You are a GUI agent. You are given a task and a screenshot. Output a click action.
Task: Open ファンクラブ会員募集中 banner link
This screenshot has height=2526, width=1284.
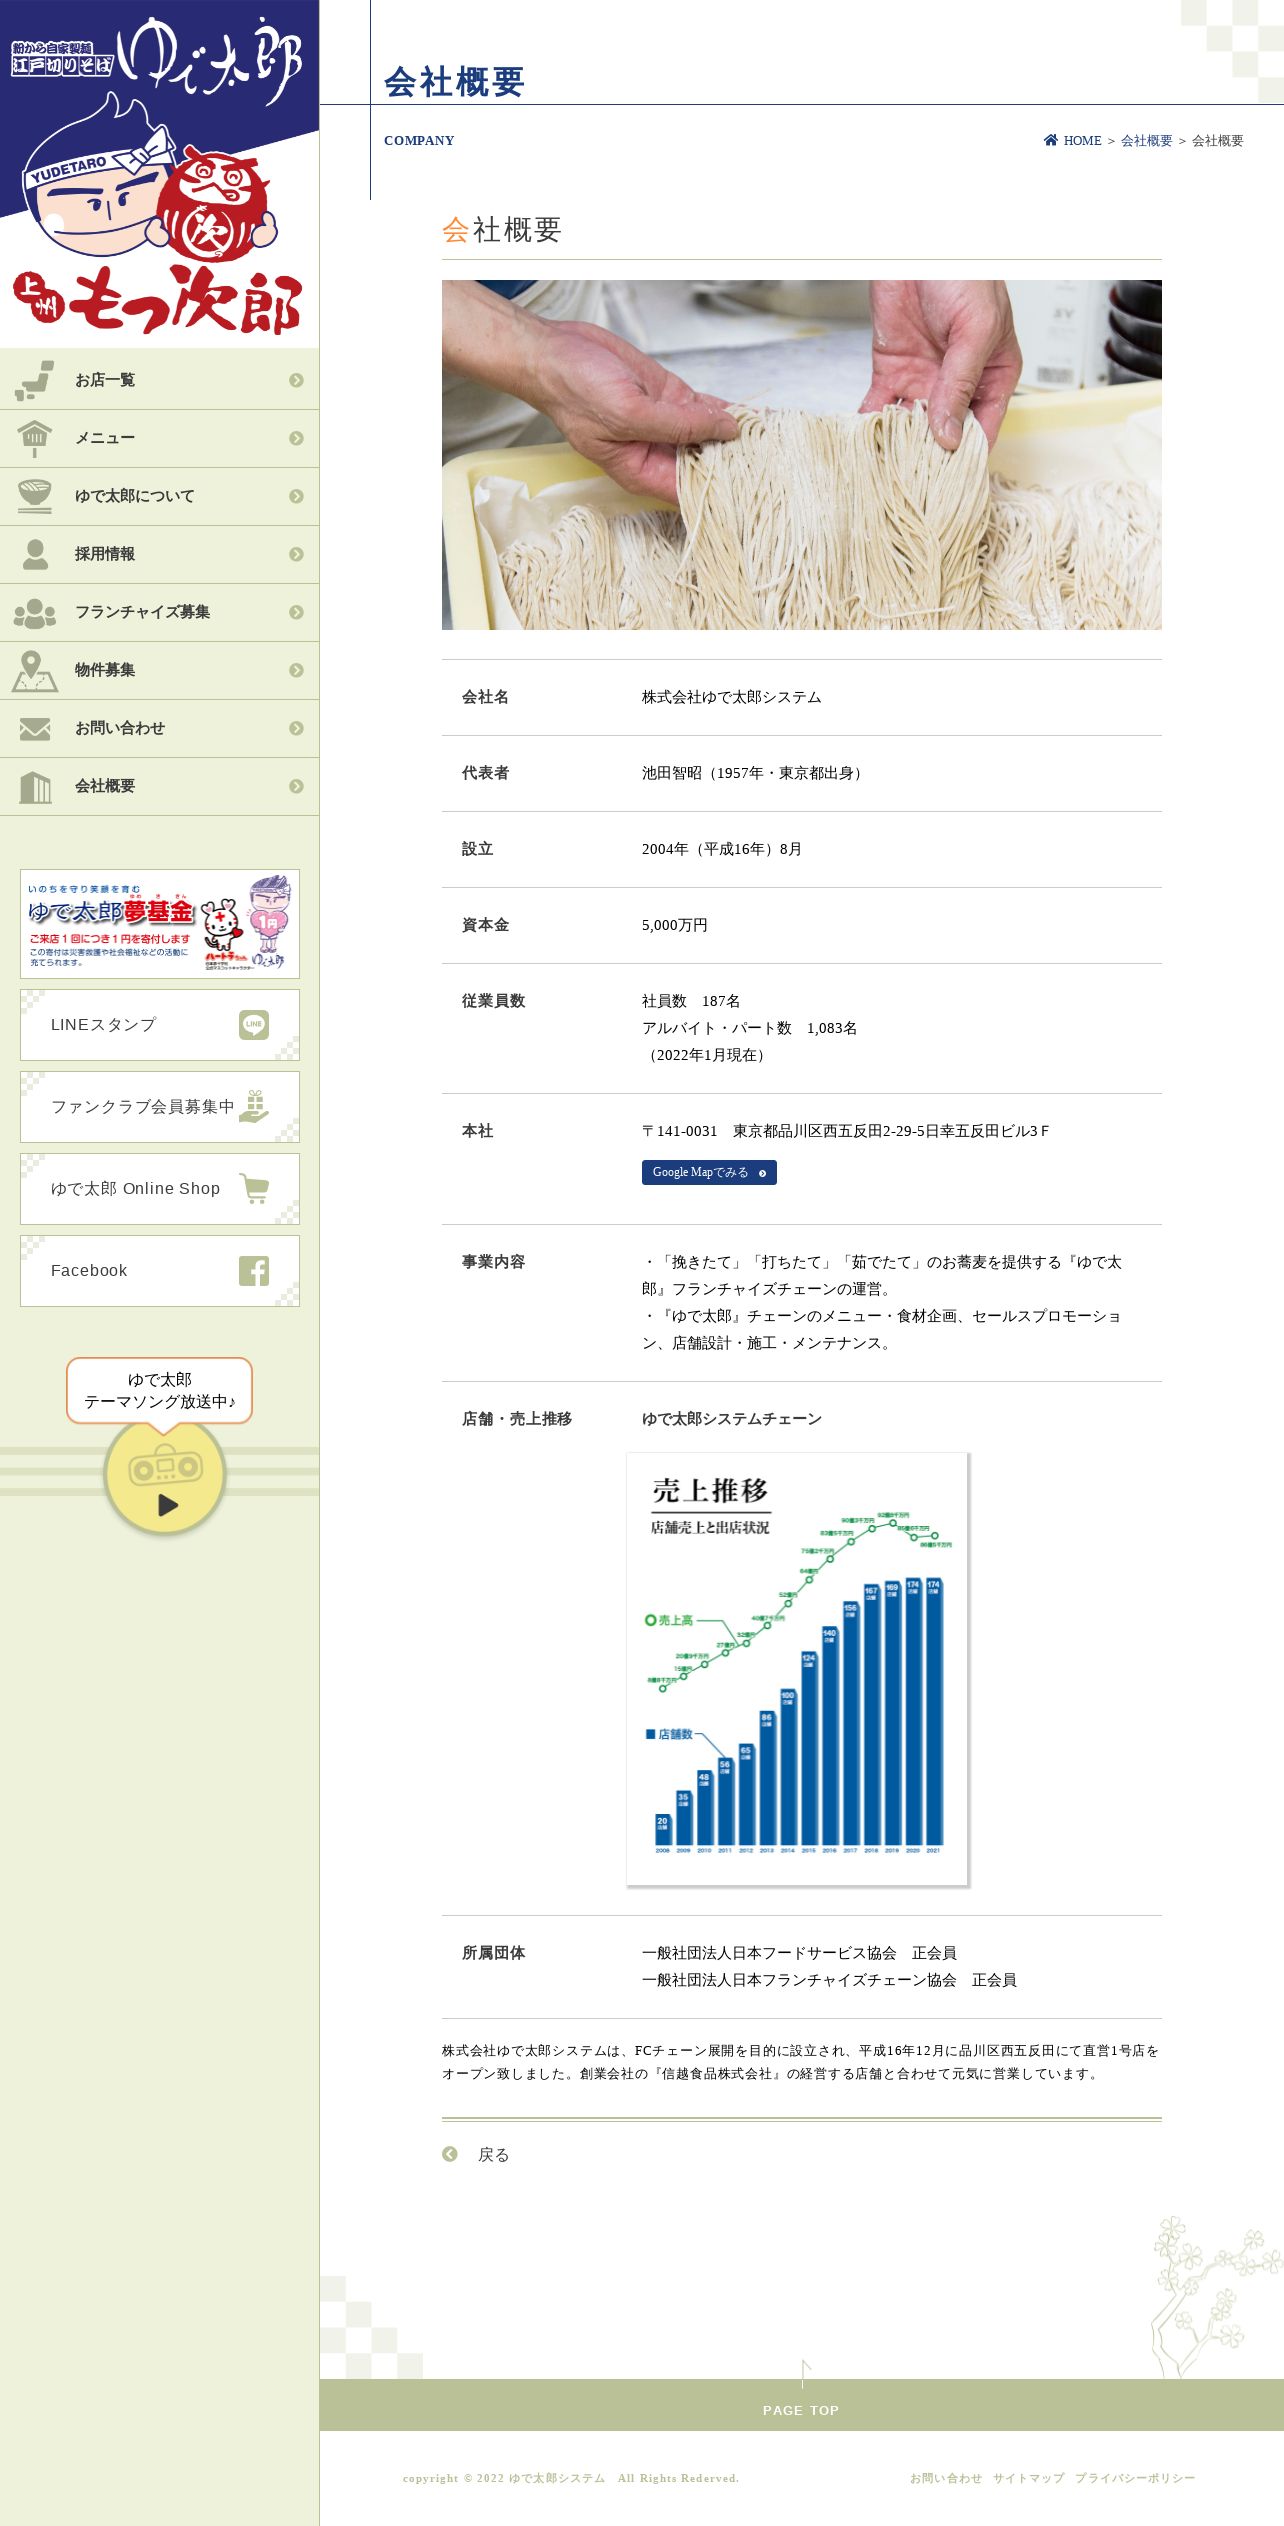[x=160, y=1107]
